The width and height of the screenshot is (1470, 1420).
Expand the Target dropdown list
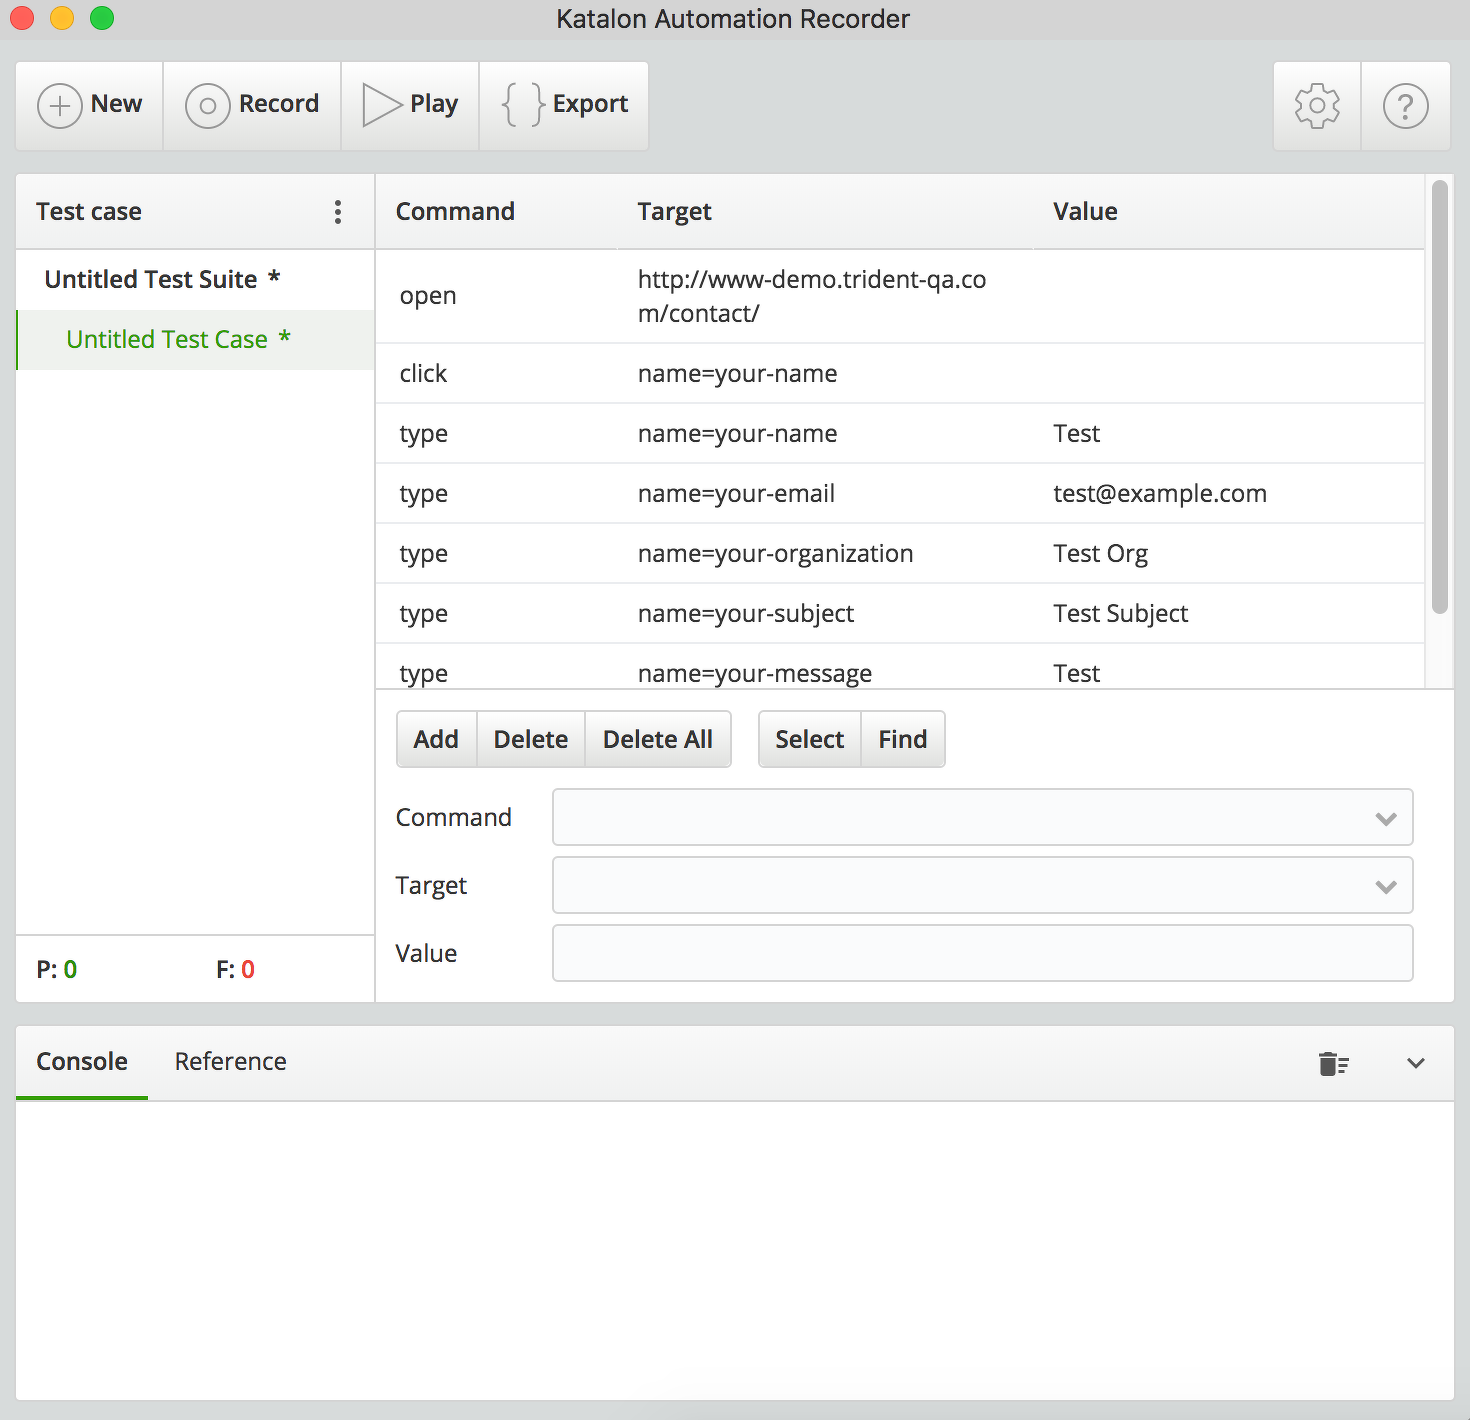point(1385,886)
